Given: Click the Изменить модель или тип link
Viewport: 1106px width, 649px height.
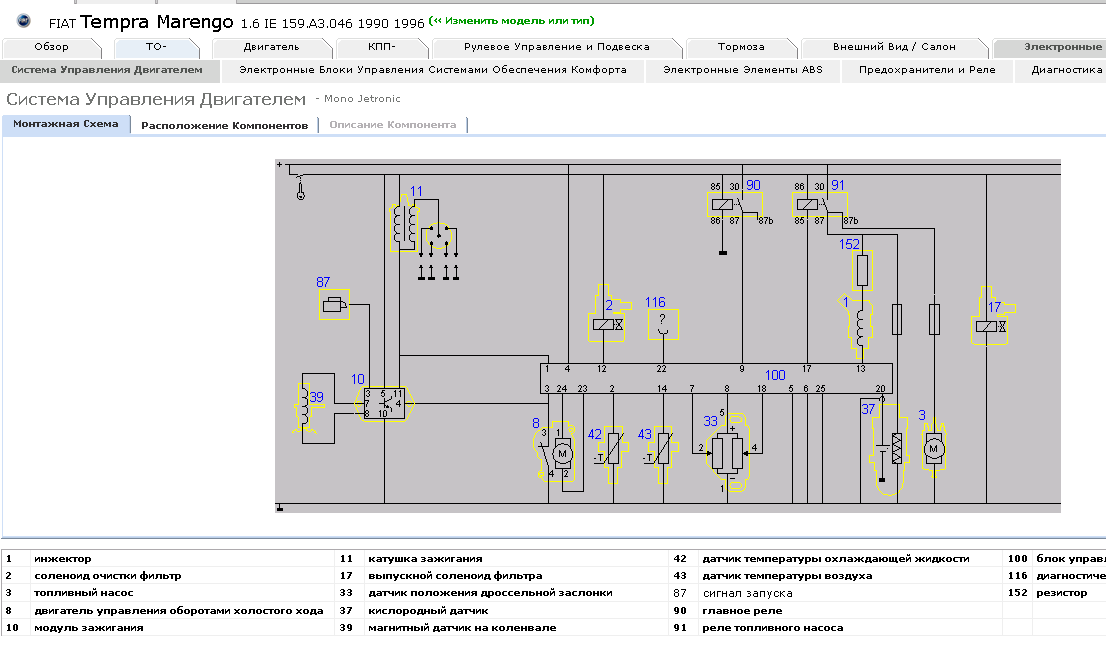Looking at the screenshot, I should click(511, 21).
